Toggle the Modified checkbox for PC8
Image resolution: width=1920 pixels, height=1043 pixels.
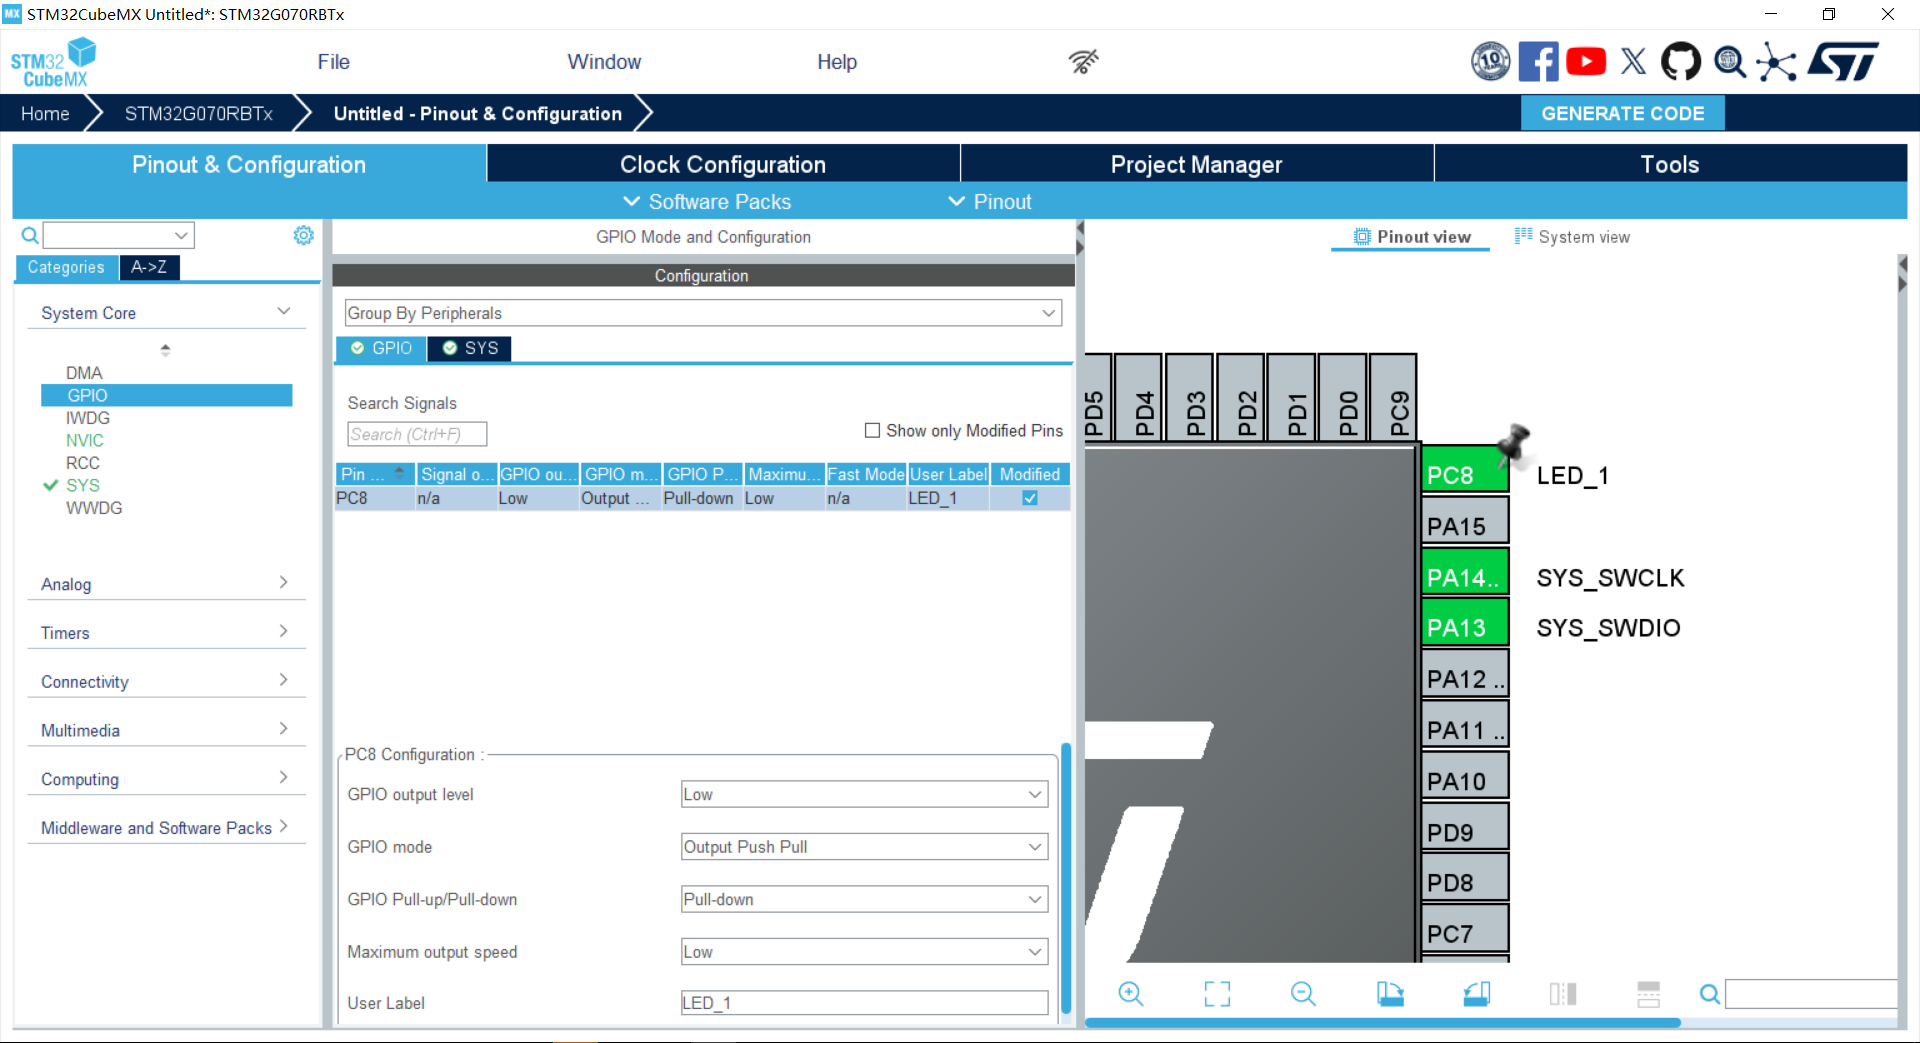1030,498
